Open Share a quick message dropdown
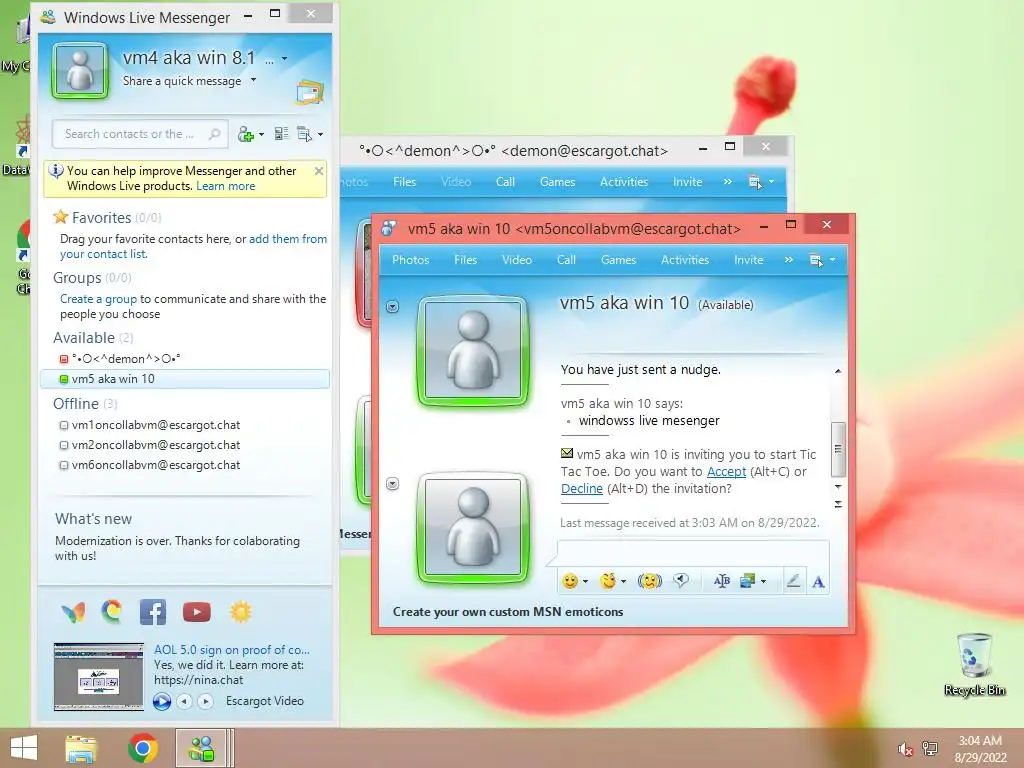Viewport: 1024px width, 768px height. coord(253,80)
